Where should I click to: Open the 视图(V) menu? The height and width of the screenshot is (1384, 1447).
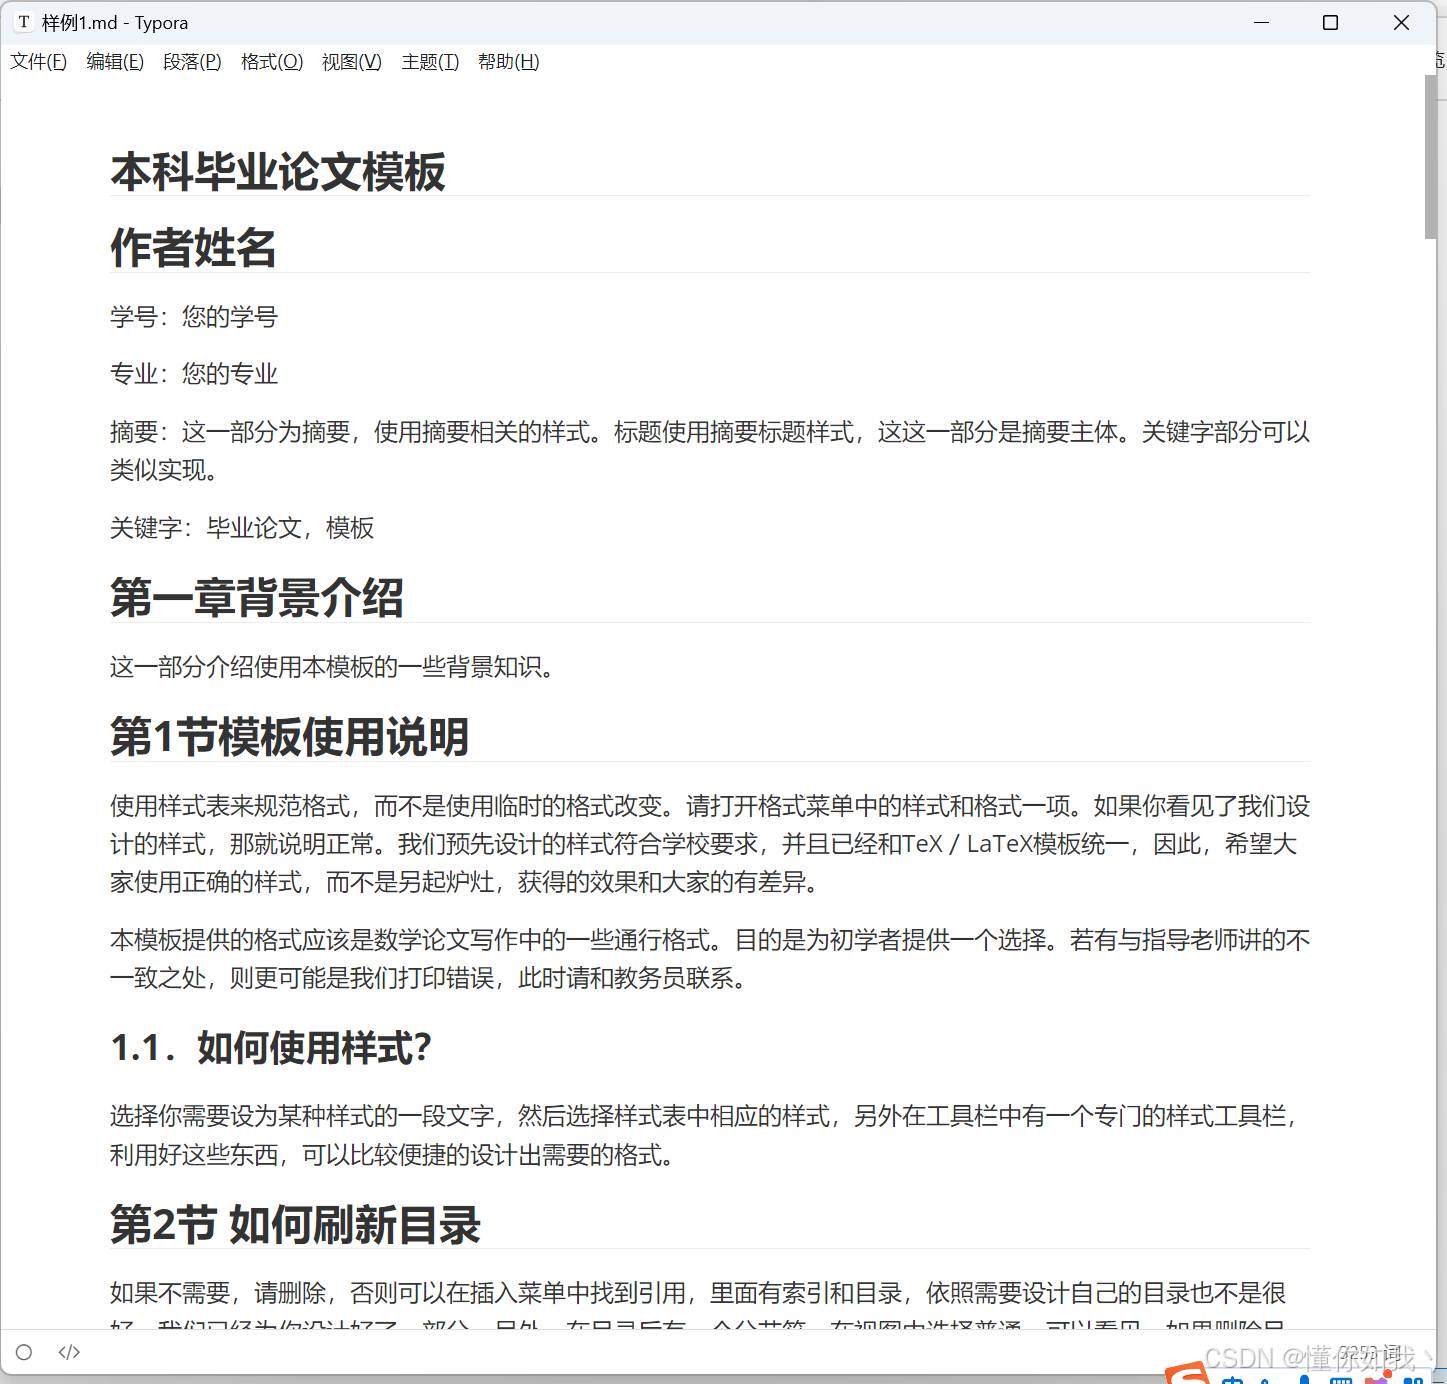[x=352, y=62]
